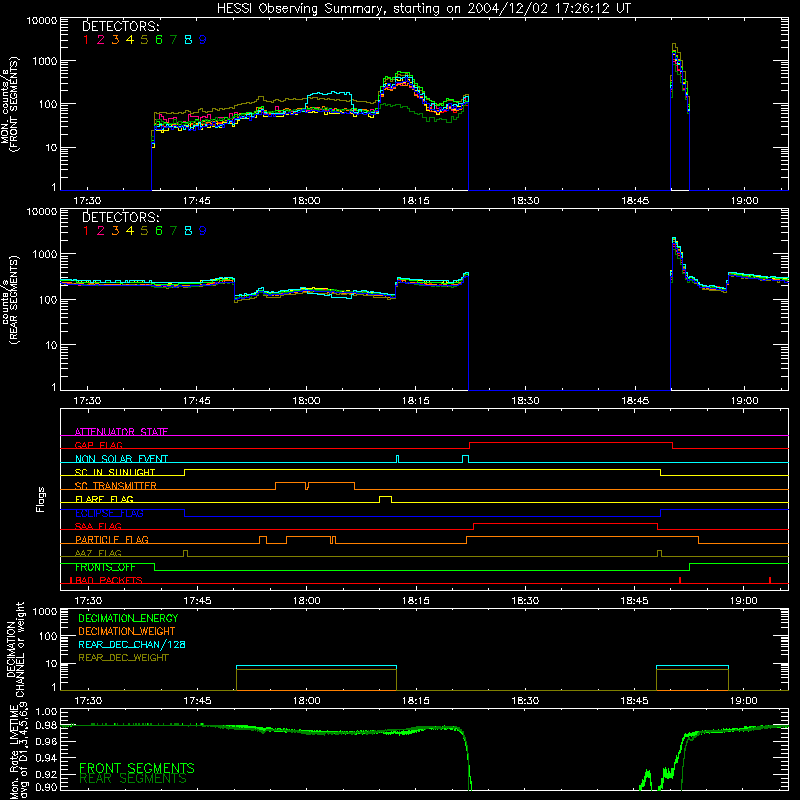Select detector 8 label in rear segments legend

click(188, 231)
